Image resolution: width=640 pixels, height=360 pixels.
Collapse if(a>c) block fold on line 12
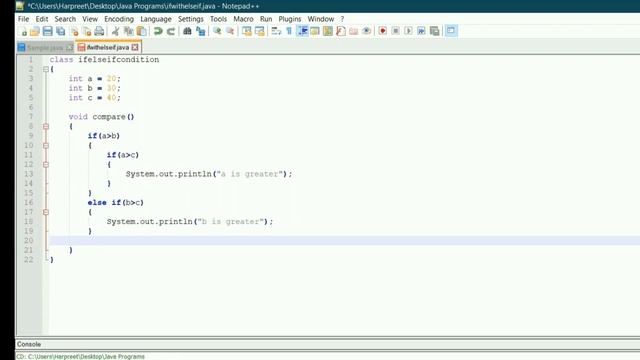coord(46,164)
